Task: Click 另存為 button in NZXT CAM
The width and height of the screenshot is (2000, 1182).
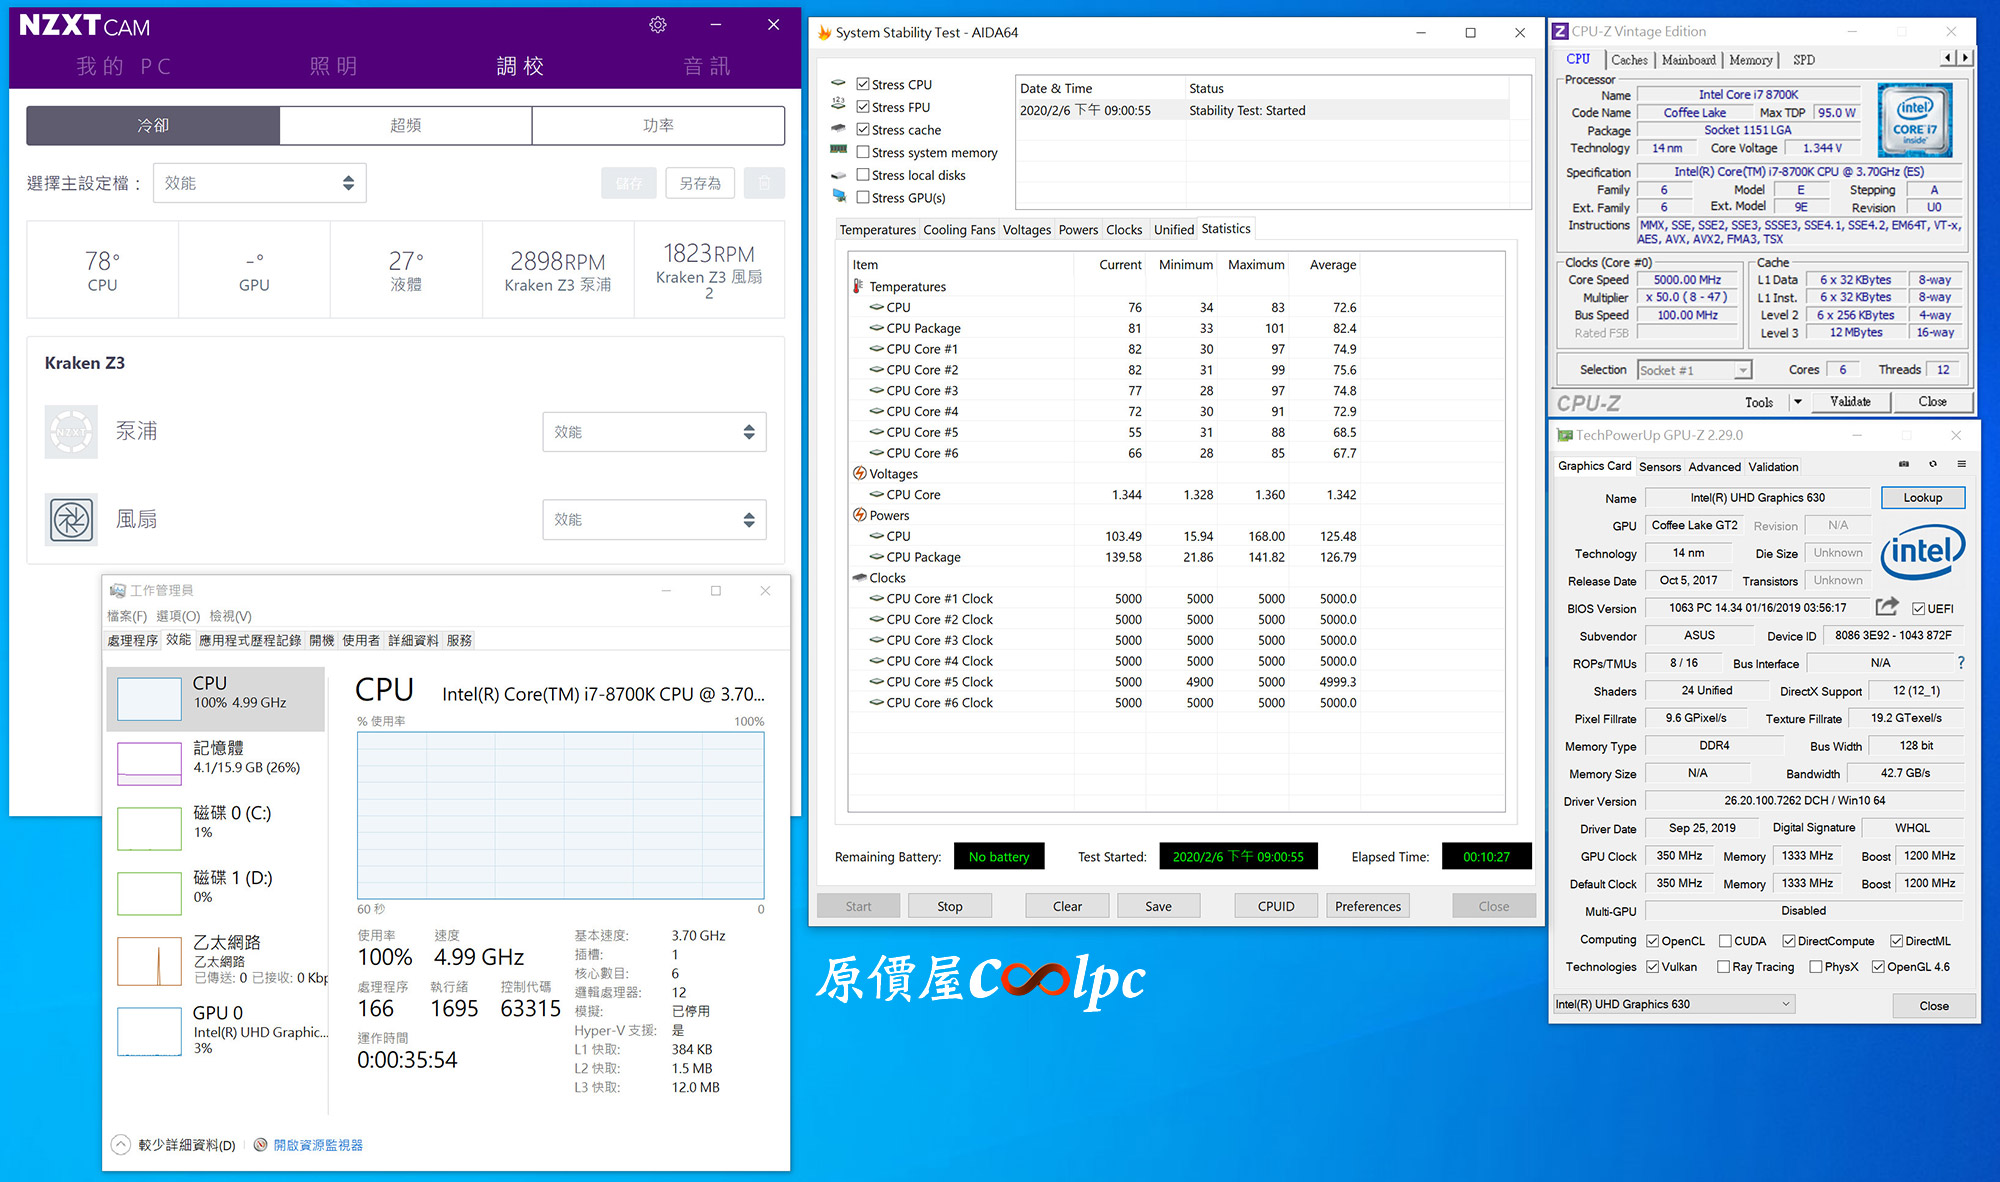Action: 700,183
